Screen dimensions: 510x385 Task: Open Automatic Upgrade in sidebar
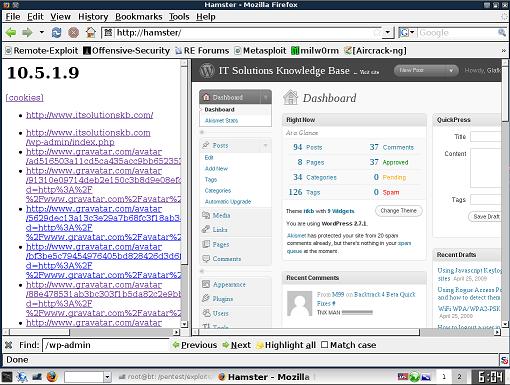(x=228, y=202)
